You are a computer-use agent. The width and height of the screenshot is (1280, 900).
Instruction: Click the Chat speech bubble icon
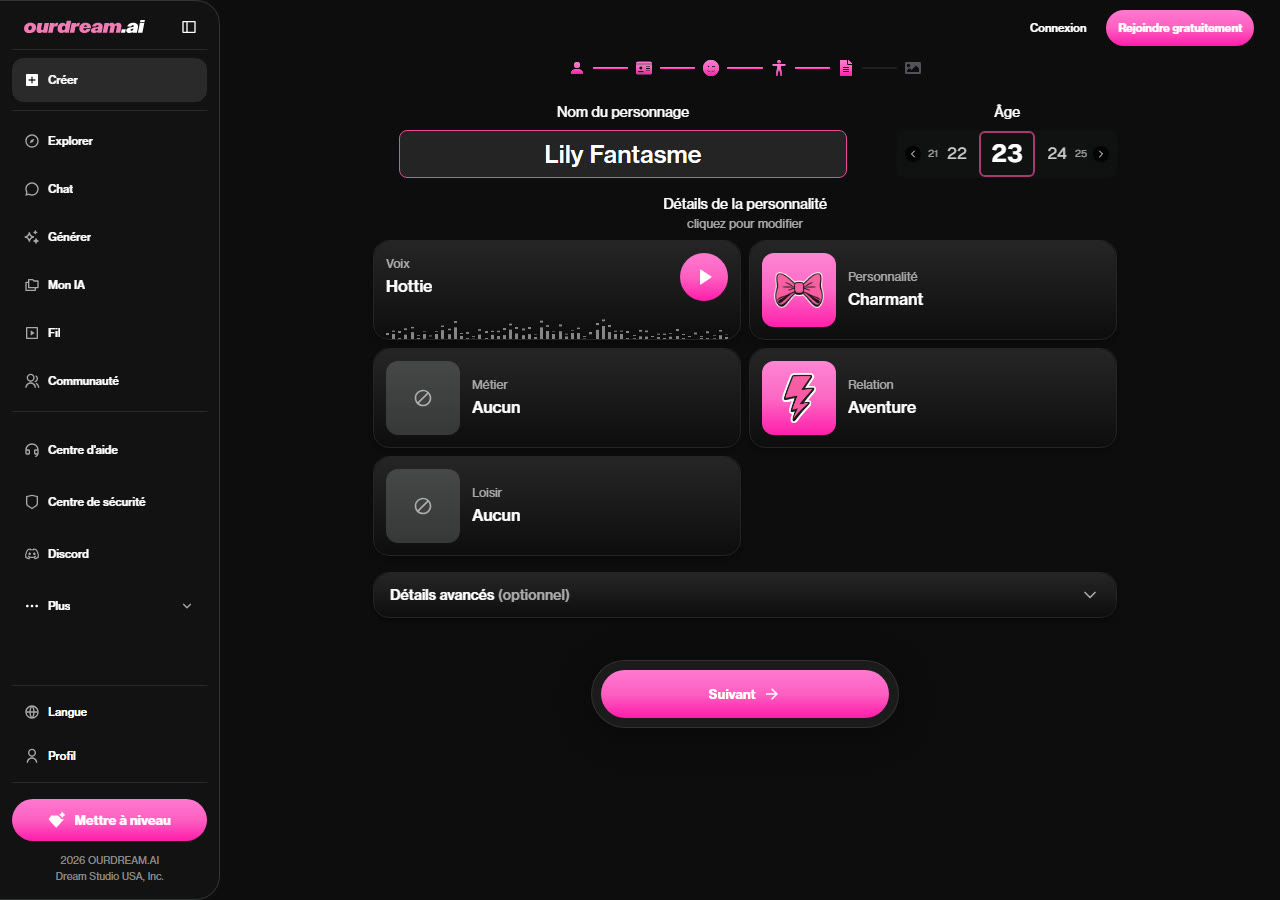tap(32, 189)
